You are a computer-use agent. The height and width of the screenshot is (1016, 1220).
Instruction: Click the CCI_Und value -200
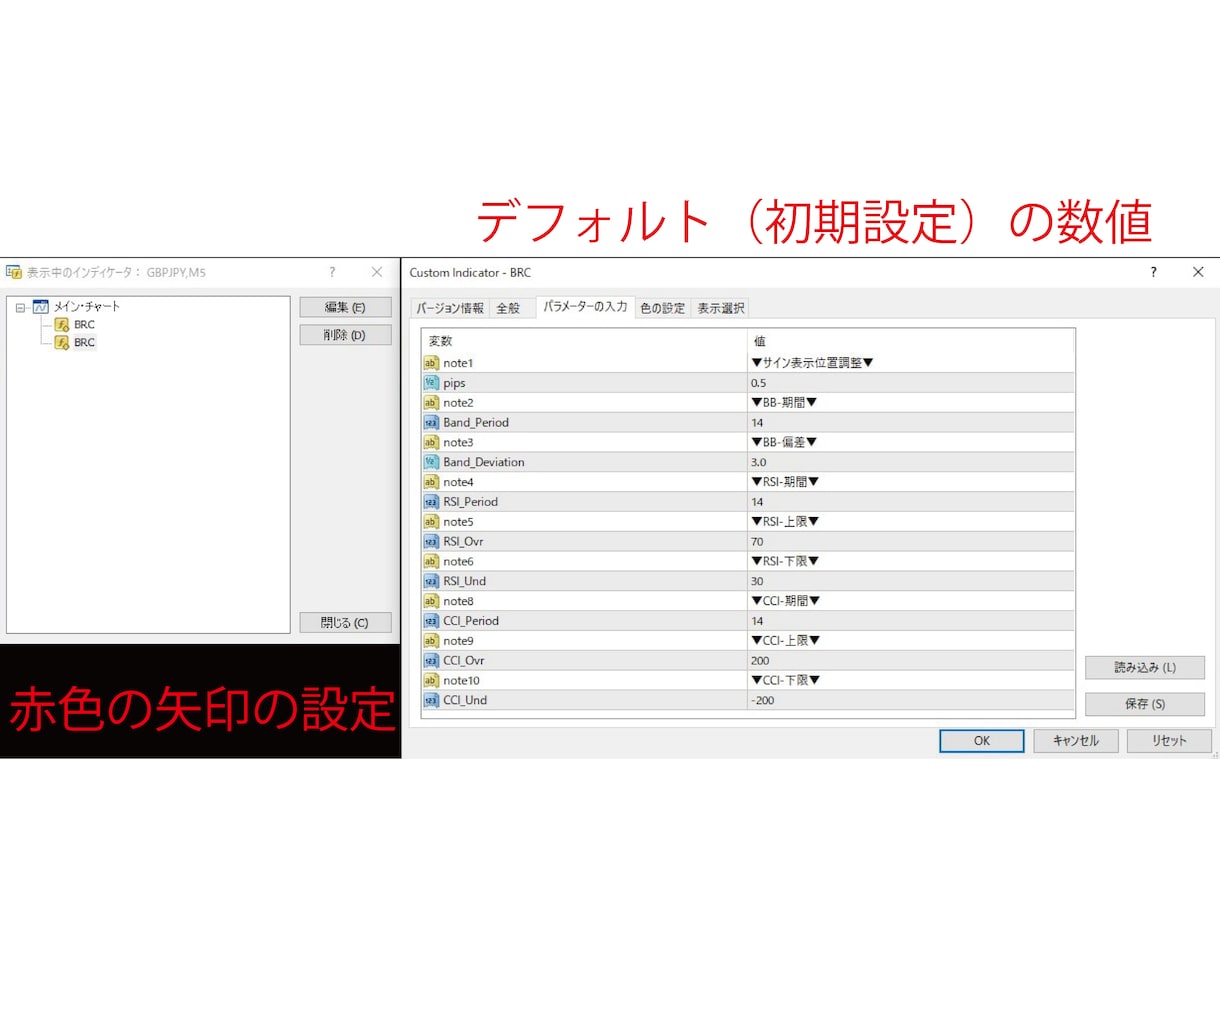pos(762,700)
